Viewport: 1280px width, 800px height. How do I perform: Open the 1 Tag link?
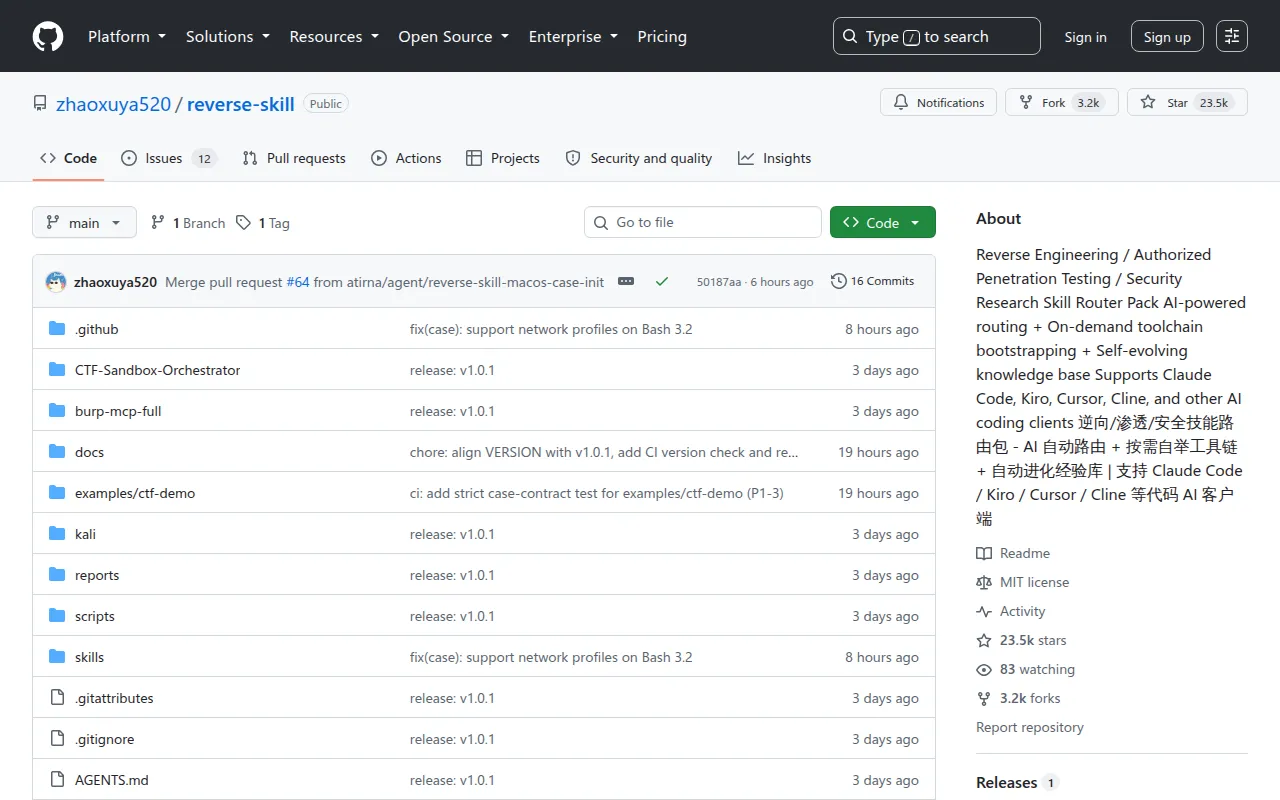pos(263,223)
